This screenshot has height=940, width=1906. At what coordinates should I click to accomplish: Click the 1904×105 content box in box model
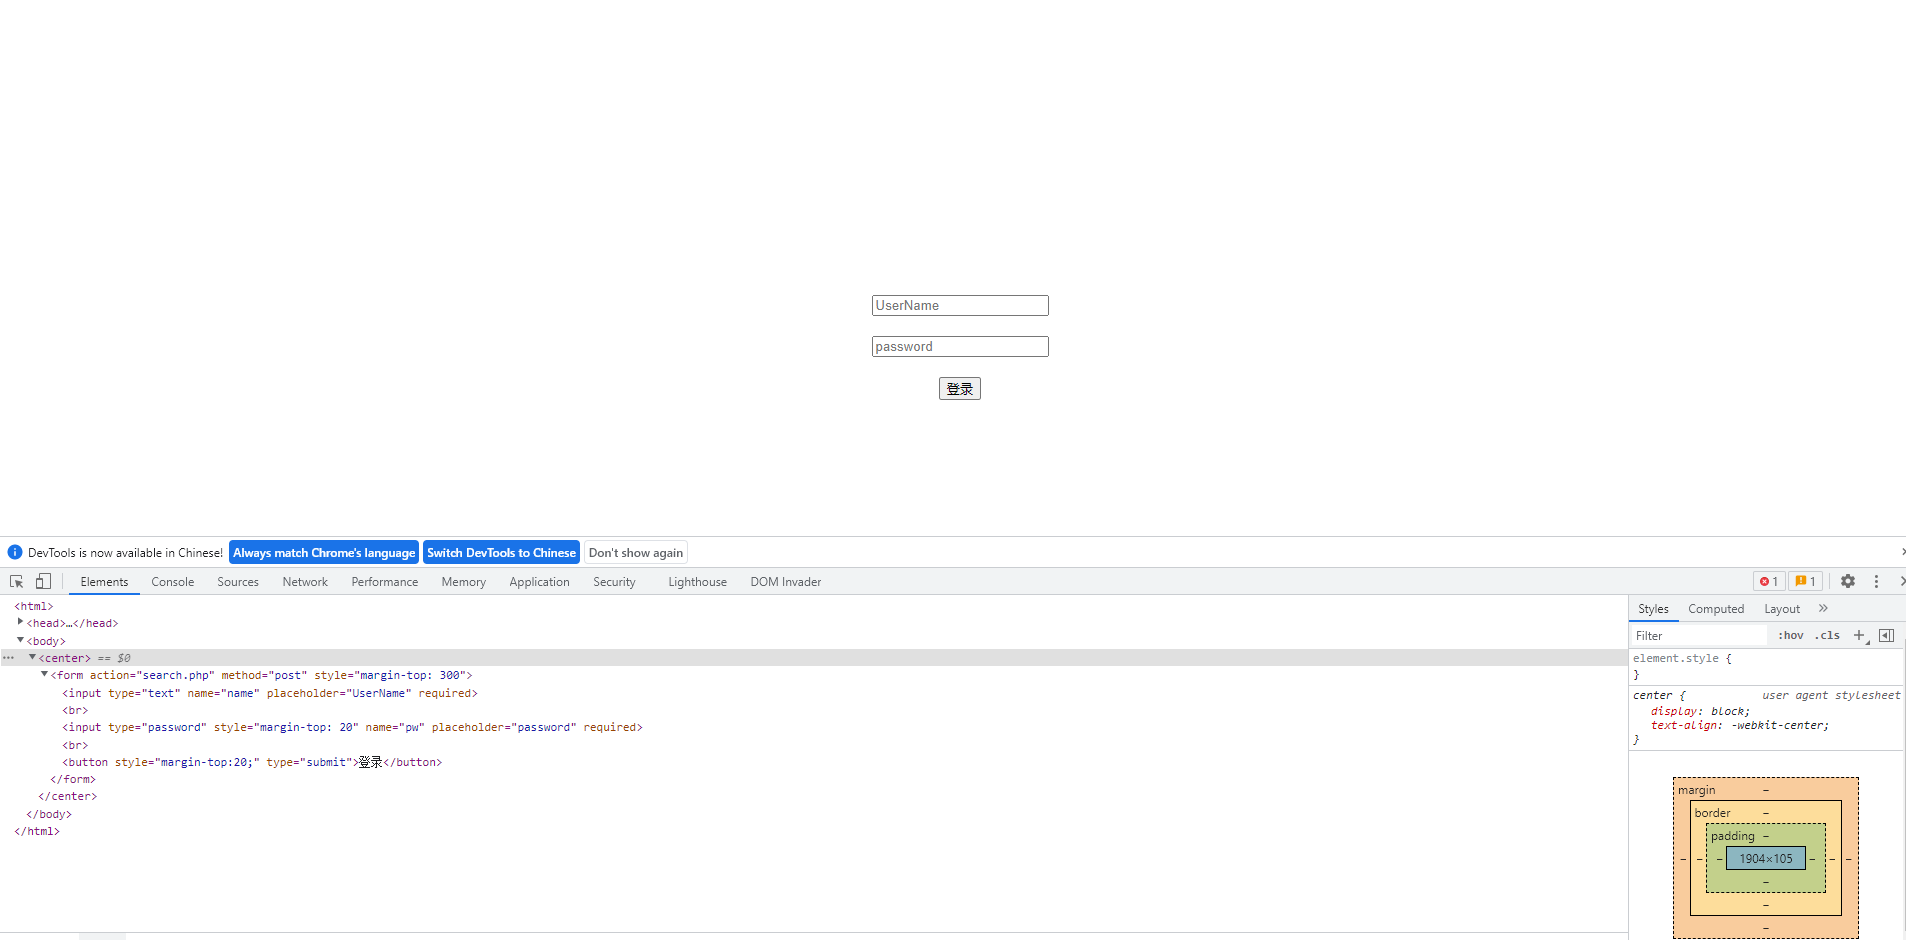(x=1766, y=858)
